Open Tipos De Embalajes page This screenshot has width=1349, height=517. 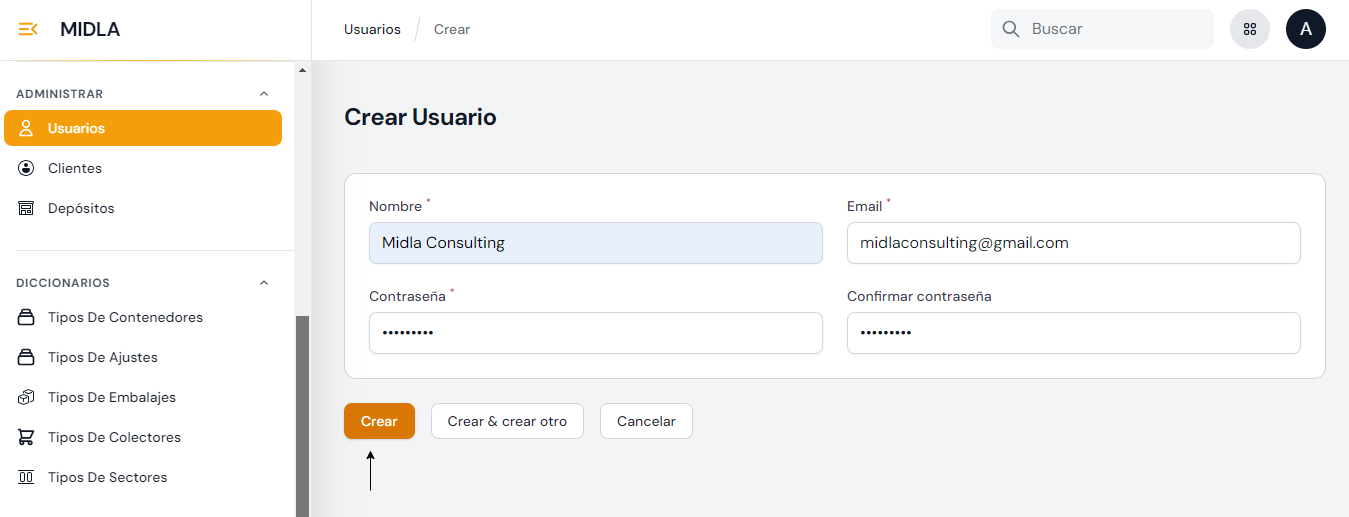pyautogui.click(x=111, y=397)
